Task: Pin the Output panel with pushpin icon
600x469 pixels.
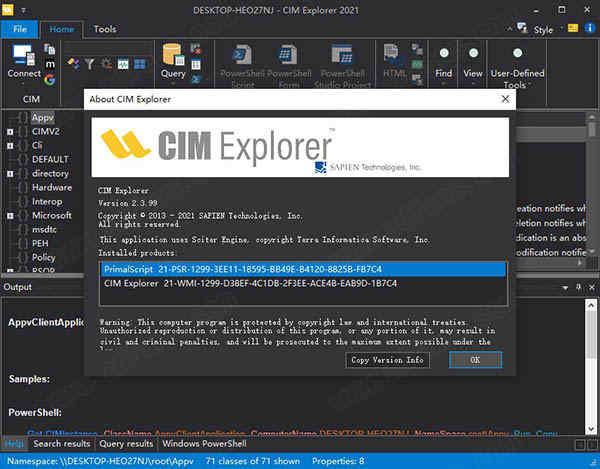Action: pyautogui.click(x=578, y=287)
